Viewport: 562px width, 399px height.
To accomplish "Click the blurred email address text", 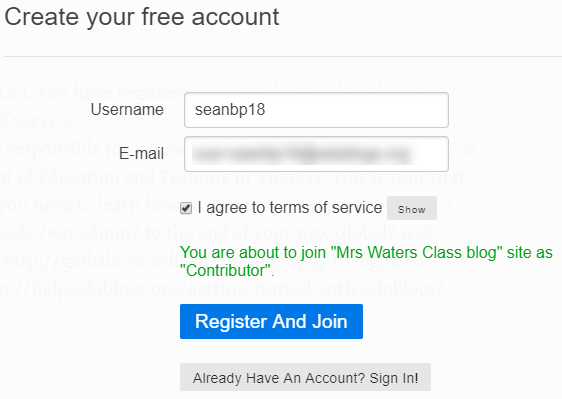I will tap(303, 154).
